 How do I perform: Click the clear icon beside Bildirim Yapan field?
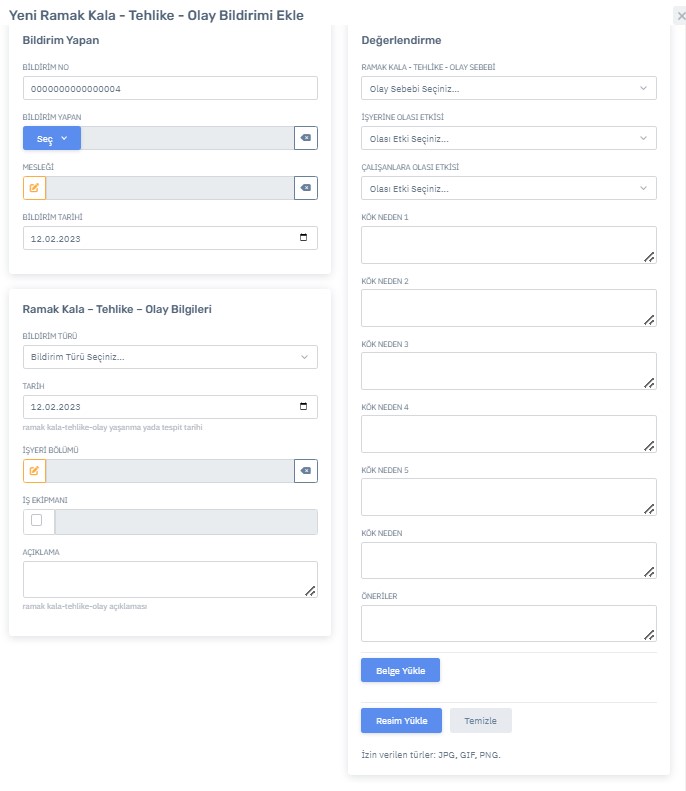tap(306, 138)
